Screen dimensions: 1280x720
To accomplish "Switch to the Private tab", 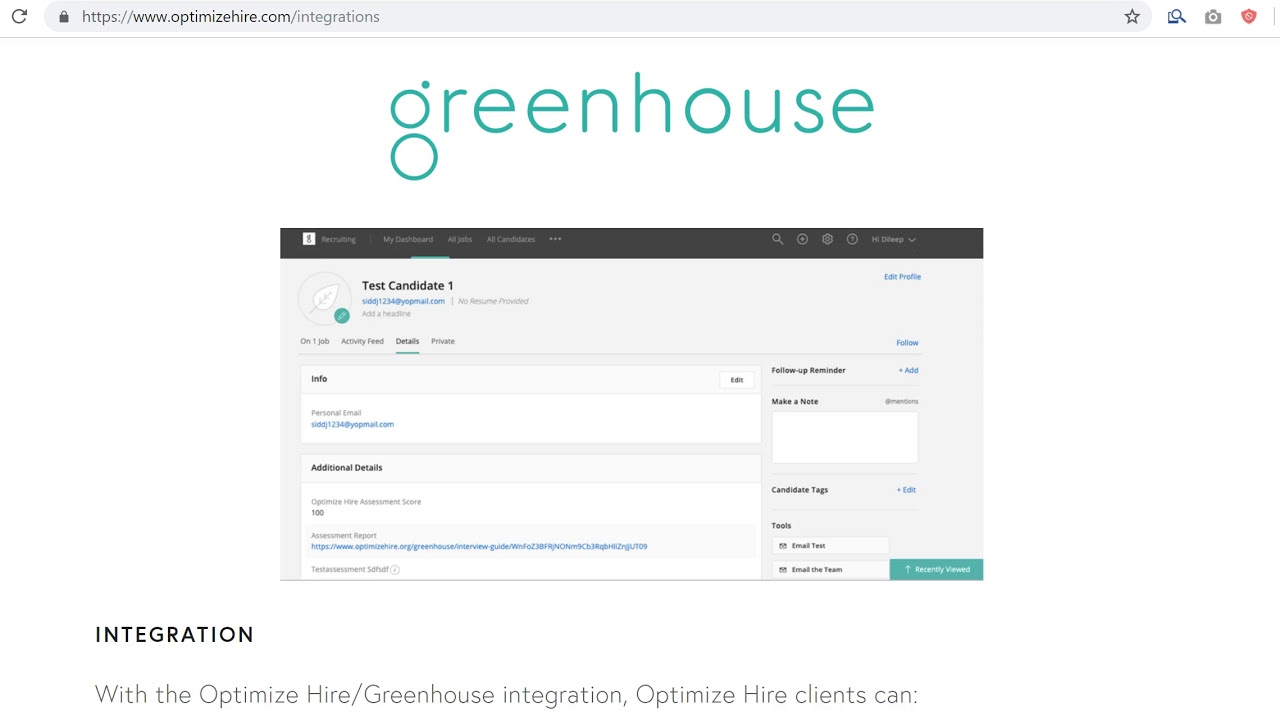I will pyautogui.click(x=443, y=341).
